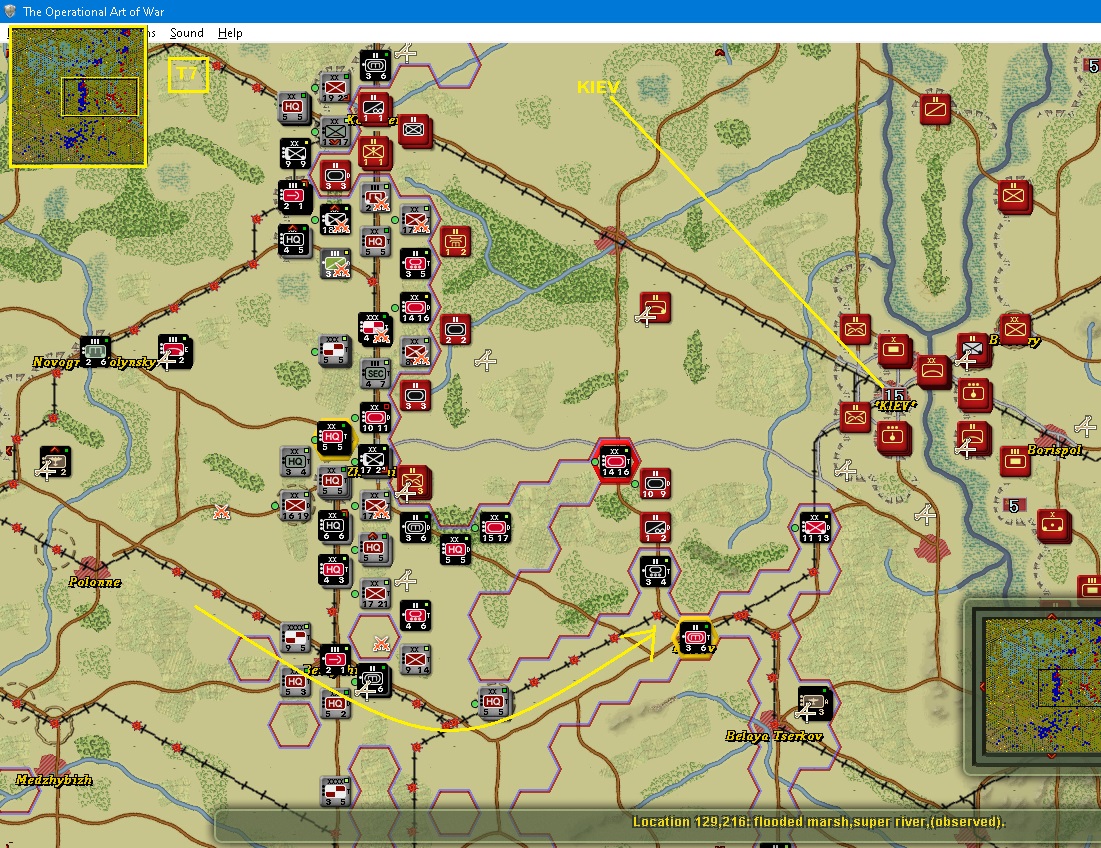Select the red-hexed 14-16 panzer division
Screen dimensions: 1101x848
coord(616,461)
